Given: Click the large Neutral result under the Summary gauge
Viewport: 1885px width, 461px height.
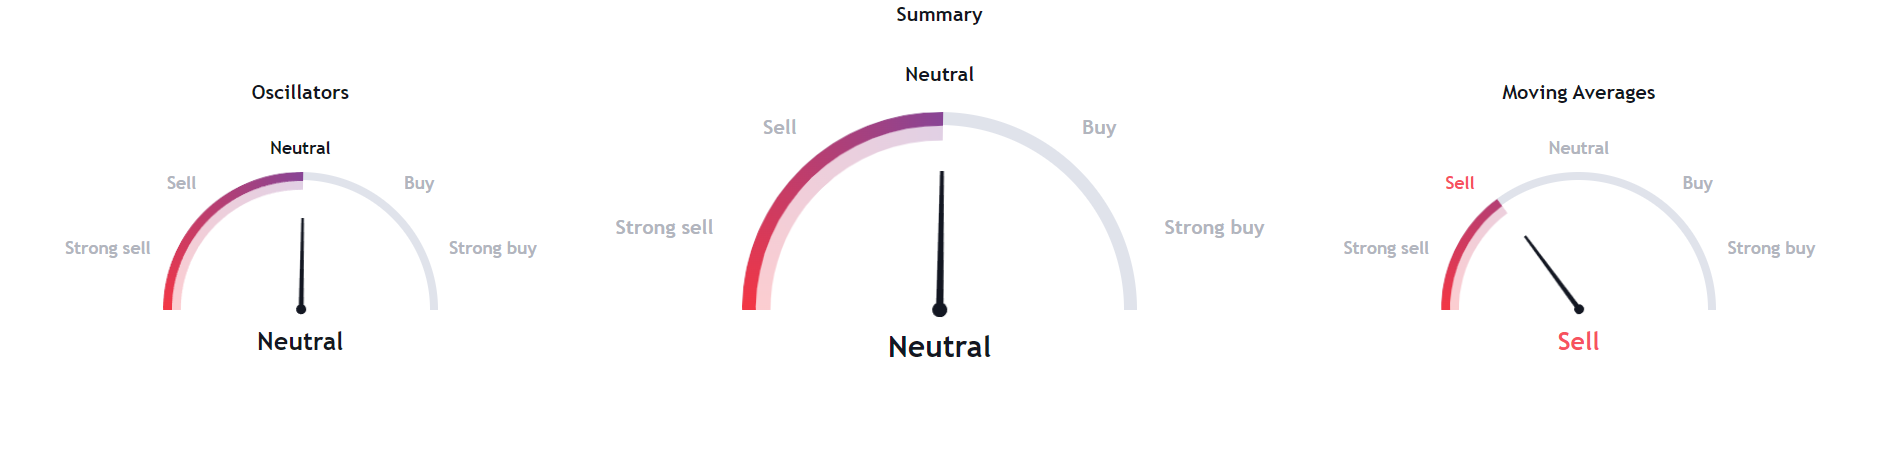Looking at the screenshot, I should [939, 347].
